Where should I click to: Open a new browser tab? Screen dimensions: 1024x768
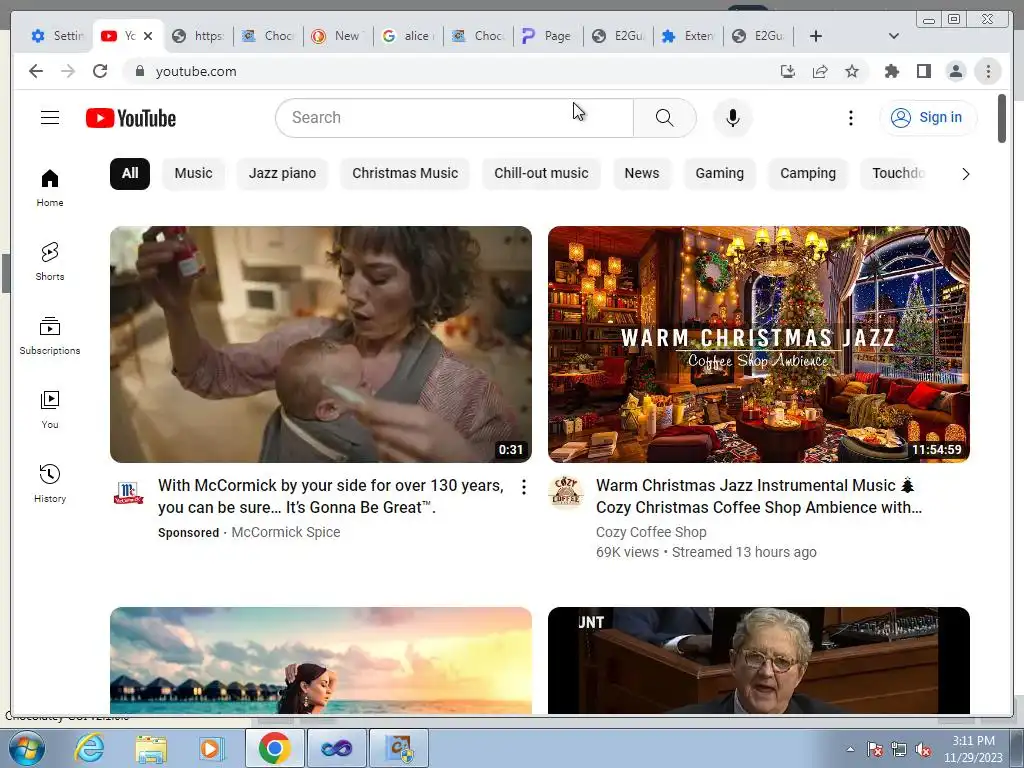point(816,36)
